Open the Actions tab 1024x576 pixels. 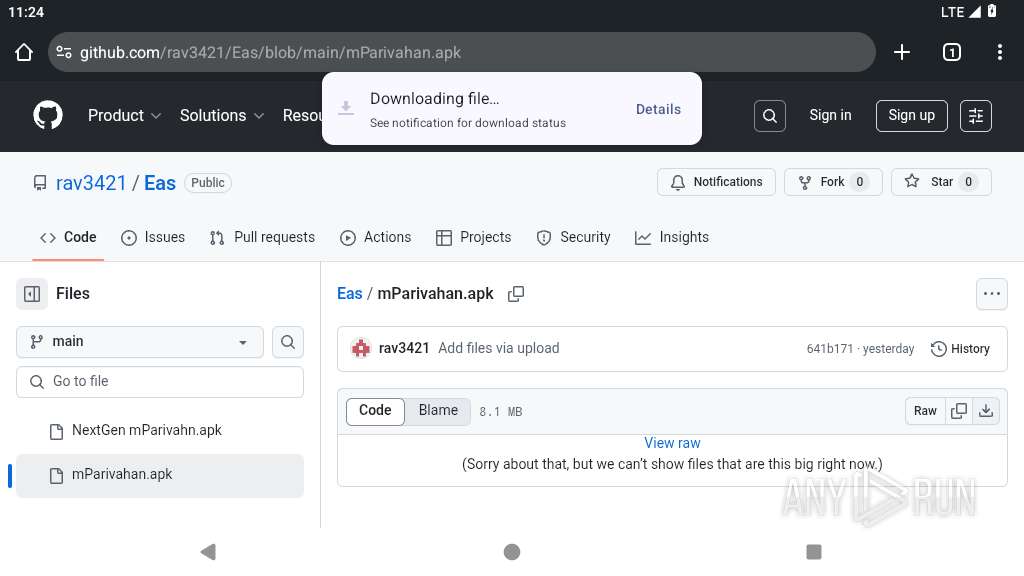[376, 238]
